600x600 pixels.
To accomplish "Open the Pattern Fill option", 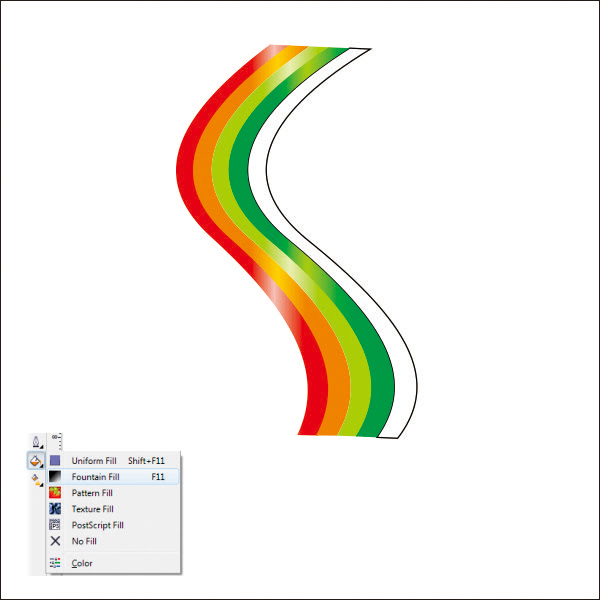I will coord(113,493).
